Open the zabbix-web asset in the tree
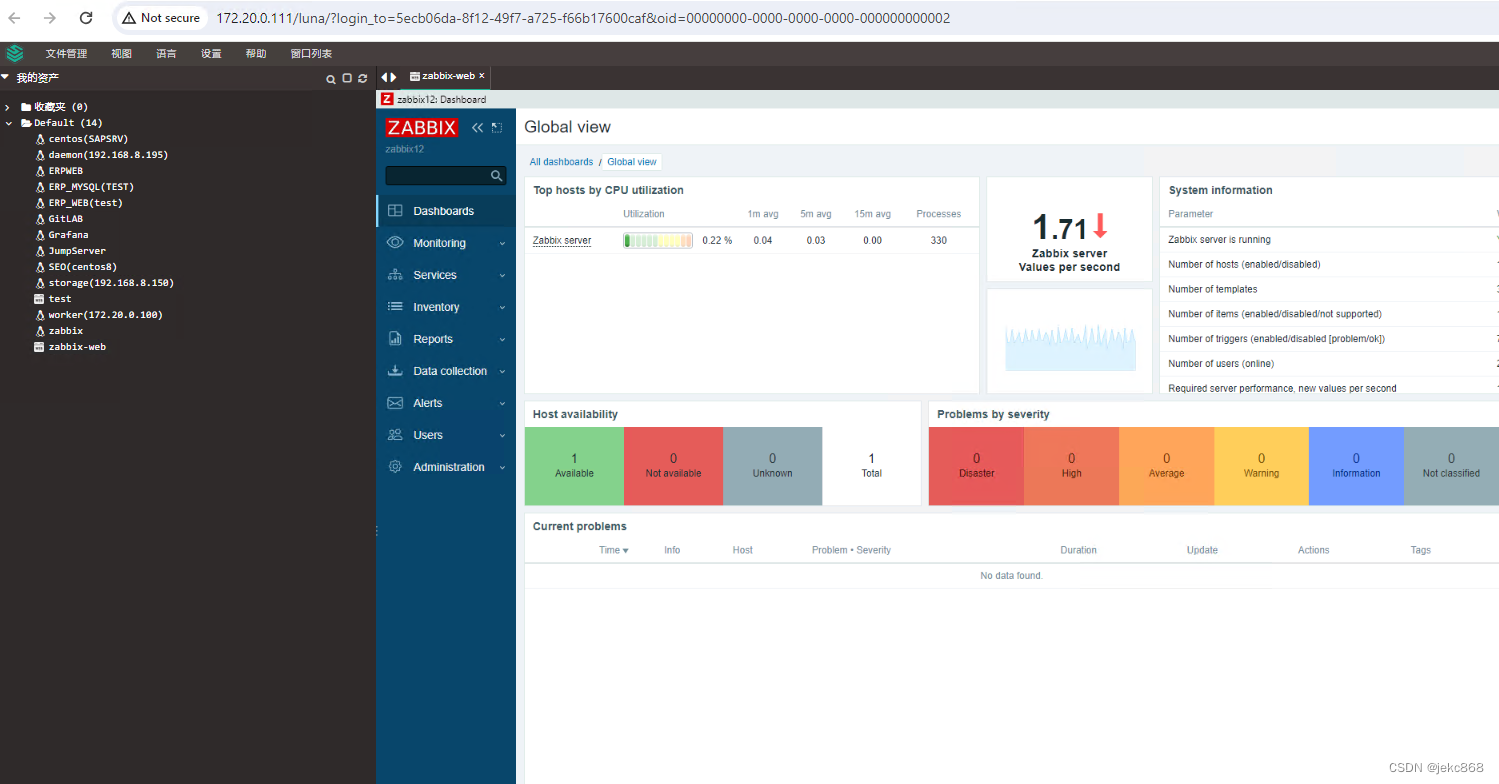 point(77,347)
